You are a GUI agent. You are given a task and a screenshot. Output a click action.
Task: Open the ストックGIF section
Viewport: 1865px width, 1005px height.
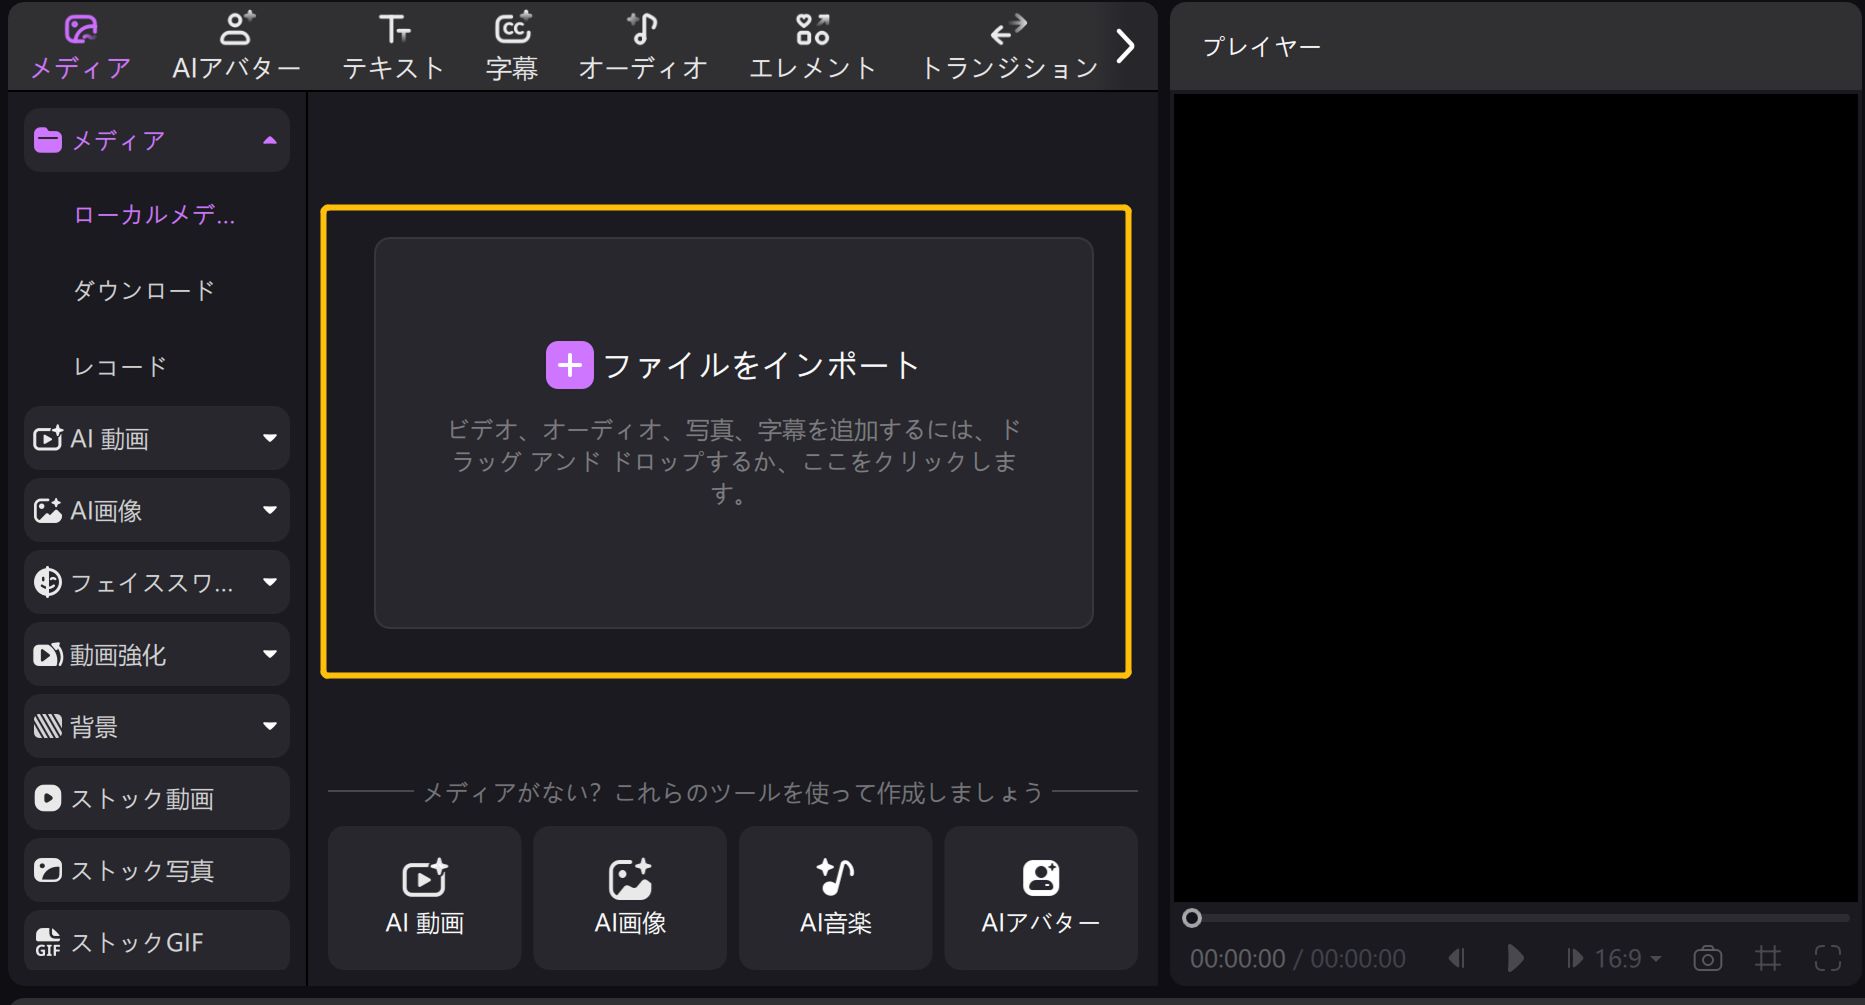point(155,940)
